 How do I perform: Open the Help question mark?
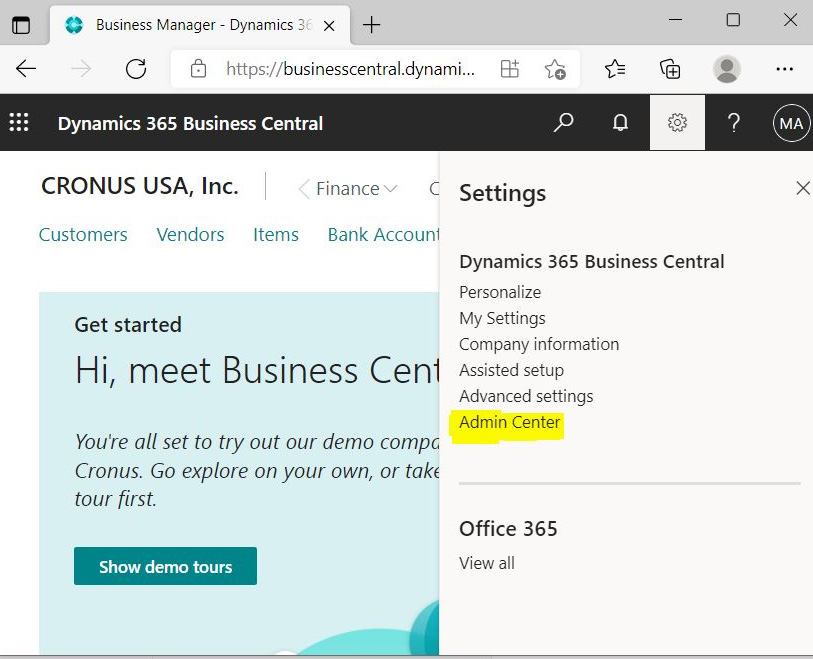tap(734, 123)
